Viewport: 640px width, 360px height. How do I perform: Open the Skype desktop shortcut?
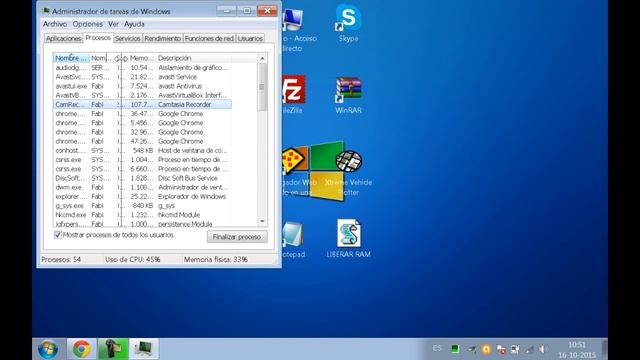(348, 23)
